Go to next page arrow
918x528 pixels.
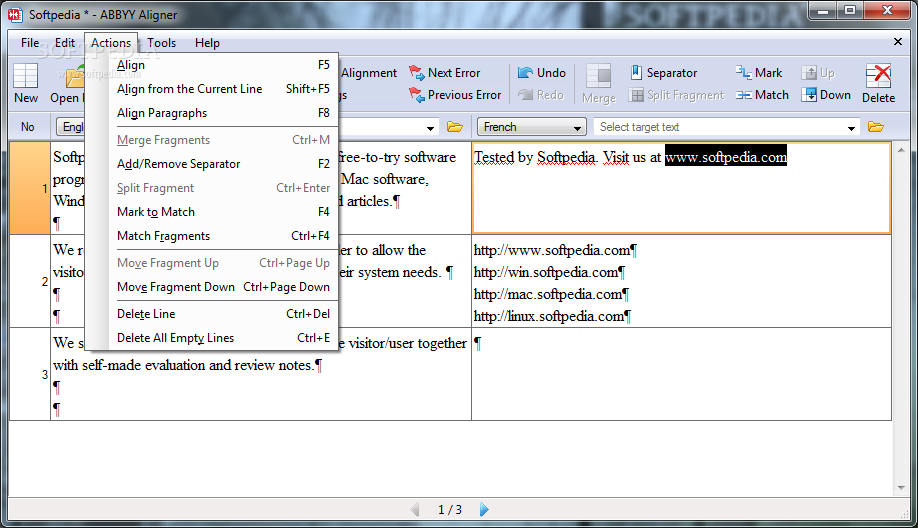[484, 510]
